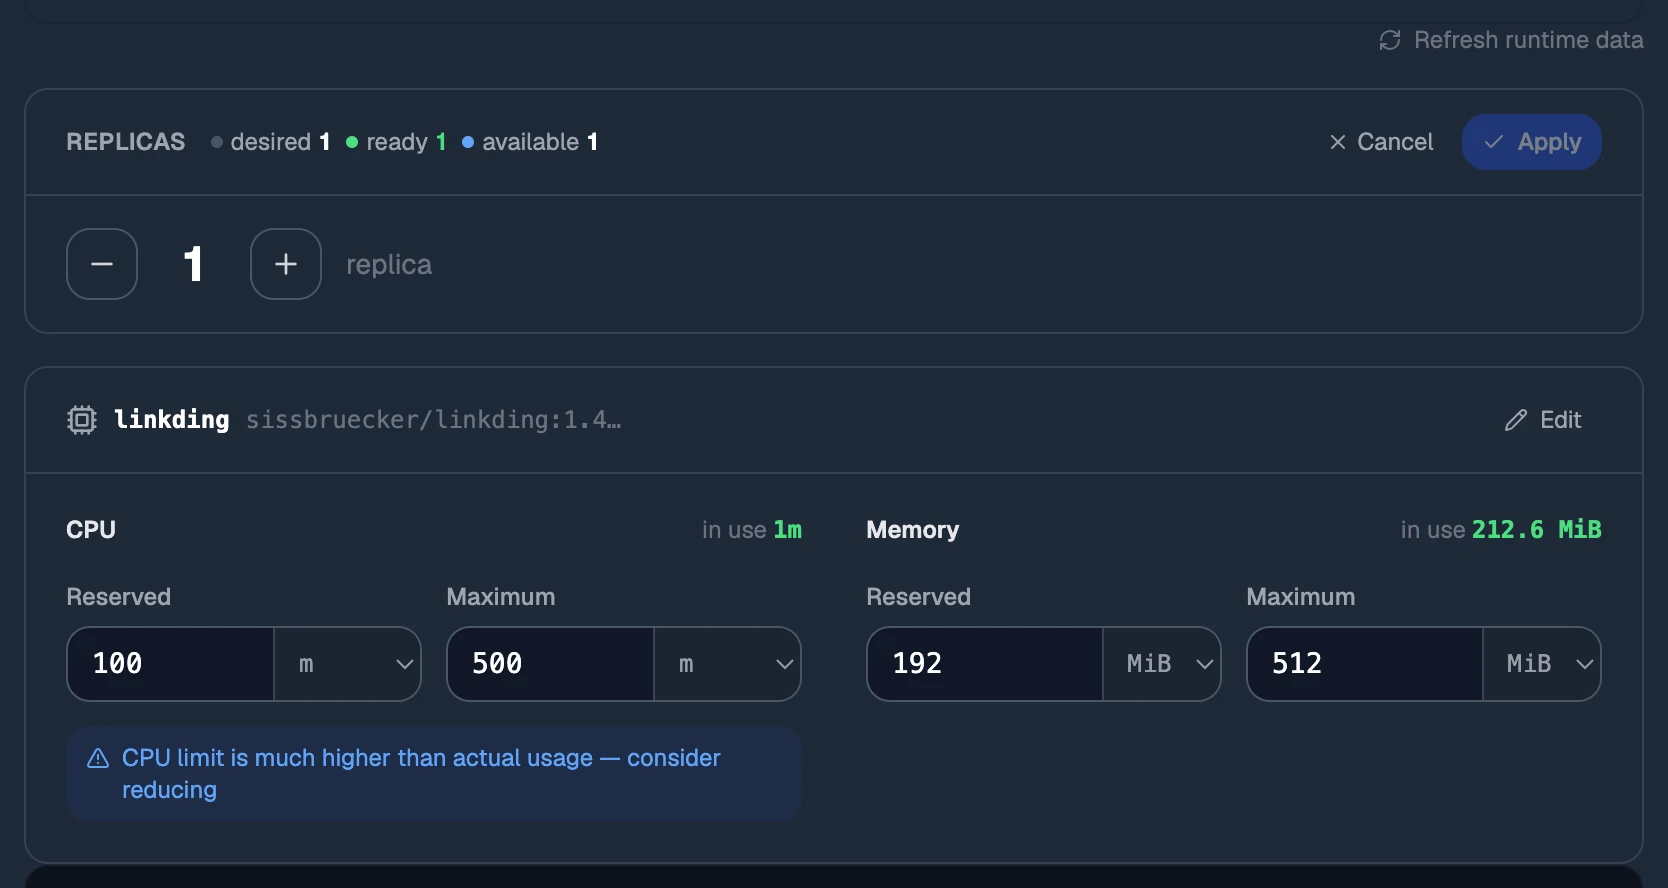The image size is (1668, 888).
Task: Click the 'desired 1' replica status
Action: [271, 142]
